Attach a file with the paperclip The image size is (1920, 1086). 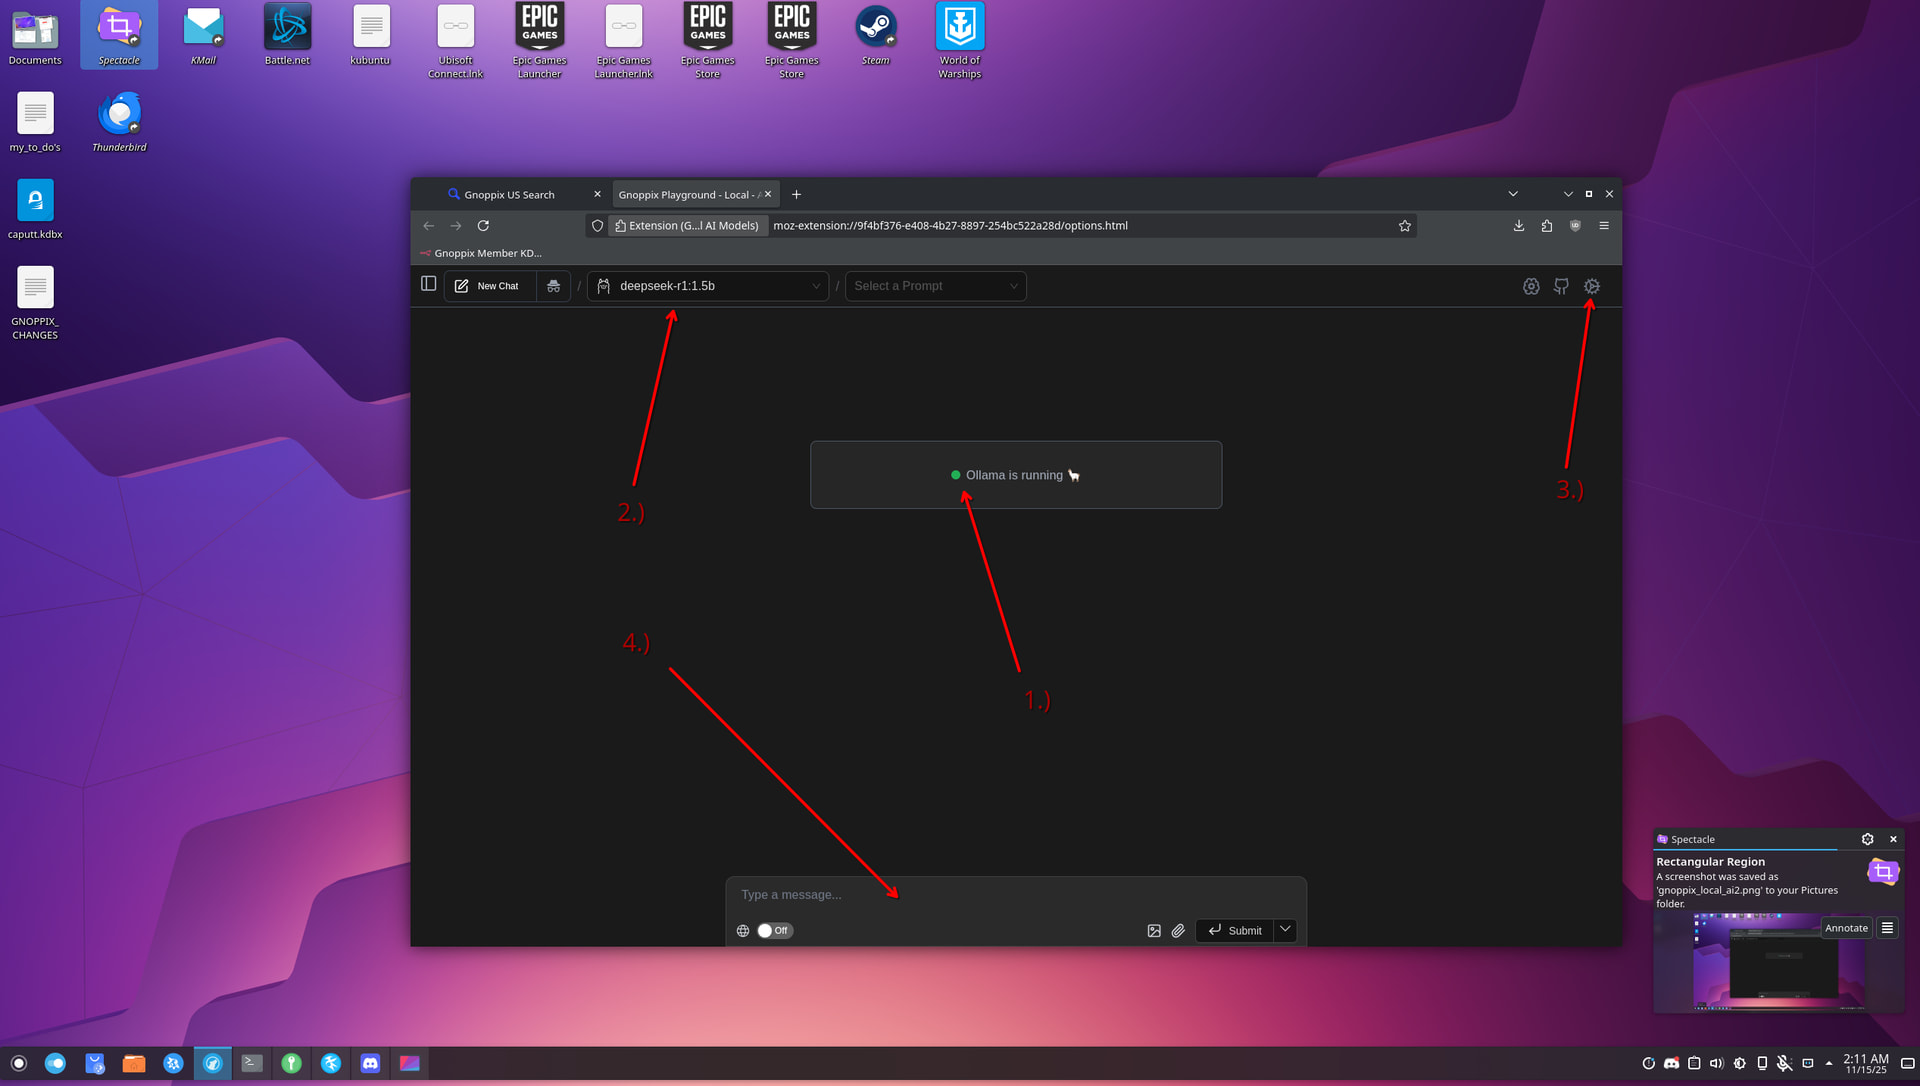1178,931
